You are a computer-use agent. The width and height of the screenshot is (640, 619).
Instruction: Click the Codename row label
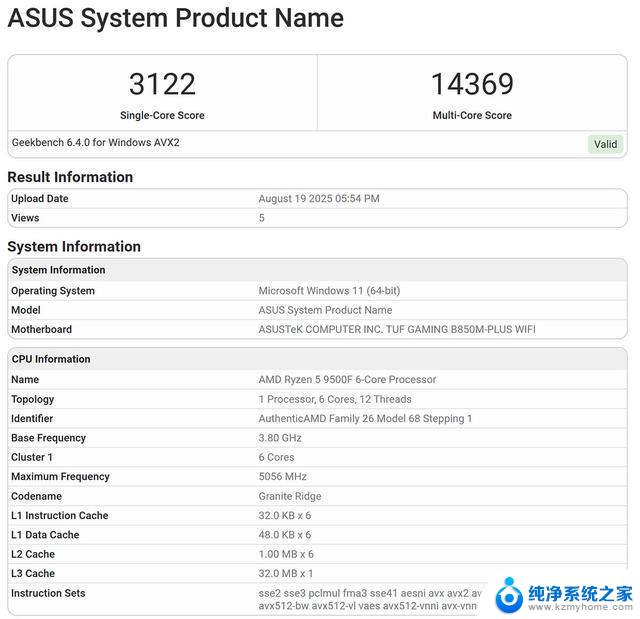tap(37, 496)
